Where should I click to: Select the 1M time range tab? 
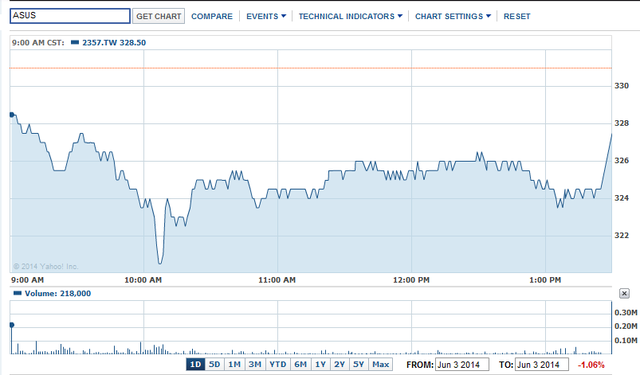tap(234, 364)
